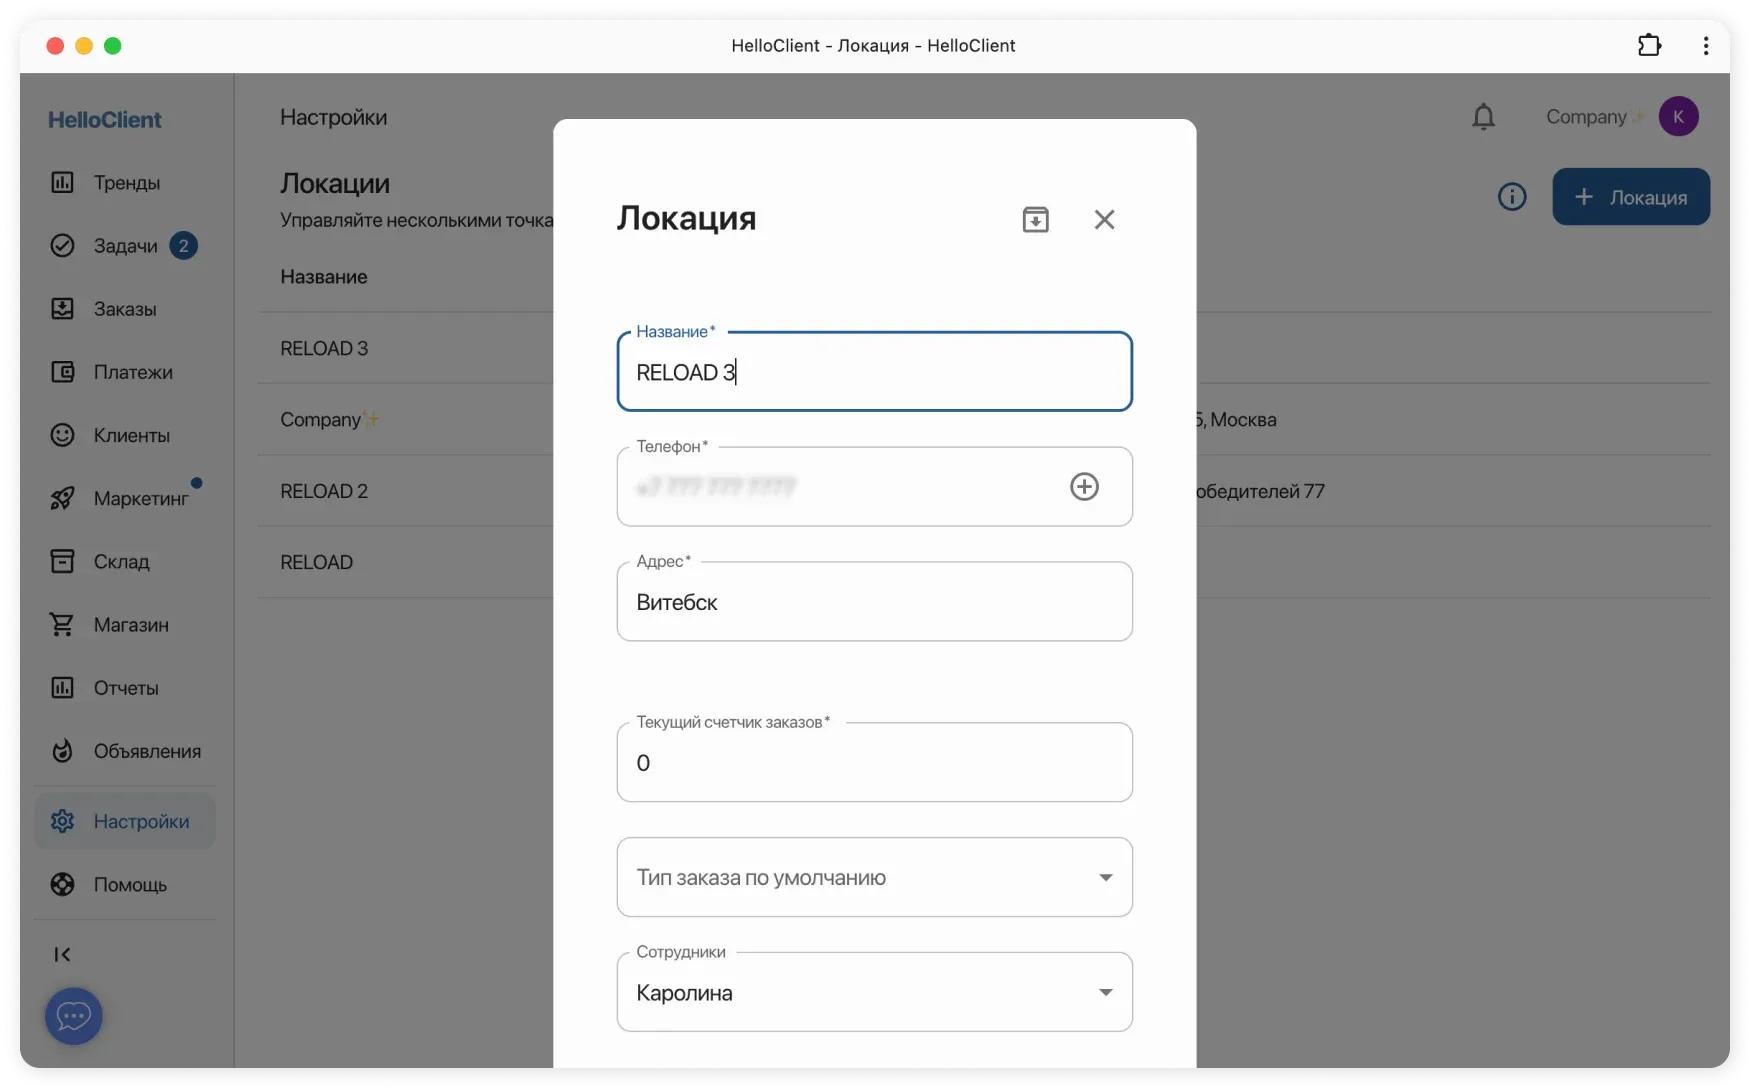1750x1088 pixels.
Task: Expand the Сотрудники dropdown
Action: click(x=1105, y=993)
